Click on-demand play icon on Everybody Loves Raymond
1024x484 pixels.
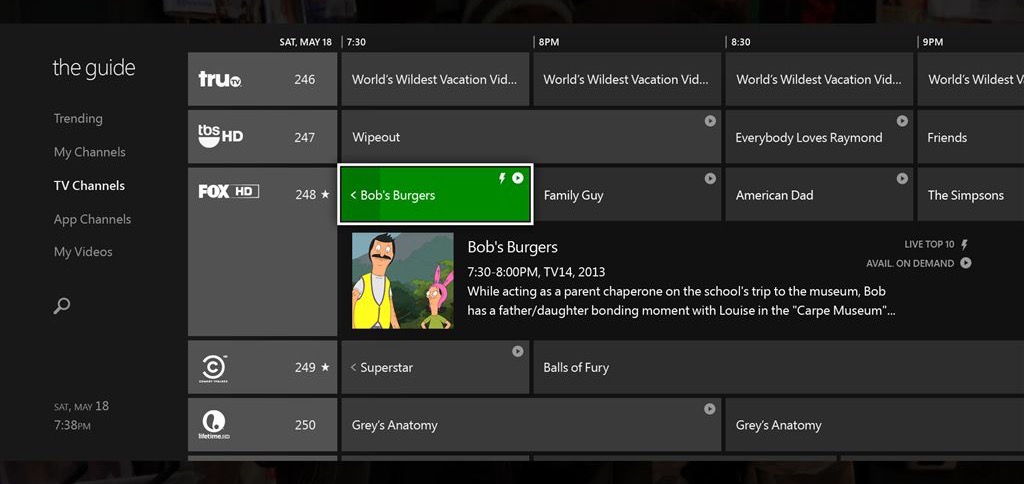902,121
